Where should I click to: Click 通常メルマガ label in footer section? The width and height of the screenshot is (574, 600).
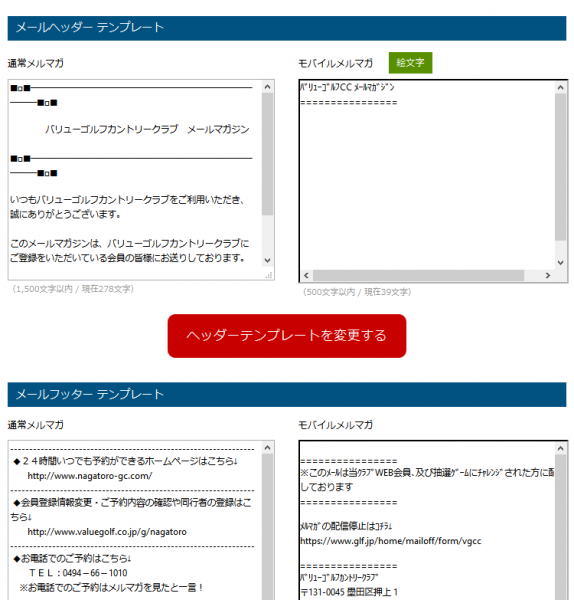pyautogui.click(x=36, y=425)
